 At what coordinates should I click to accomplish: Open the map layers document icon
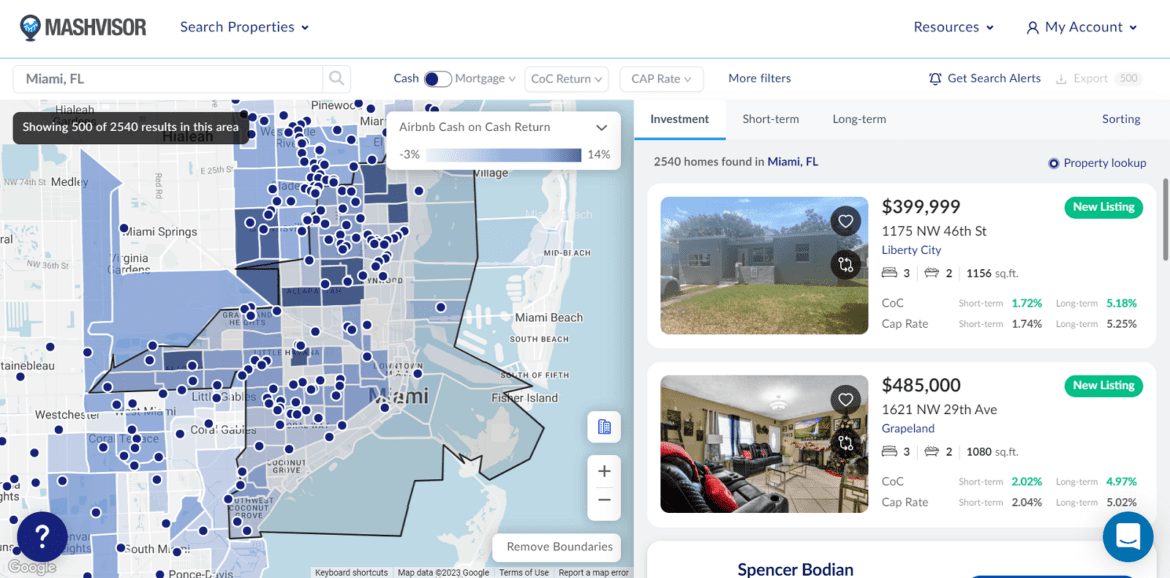[604, 427]
